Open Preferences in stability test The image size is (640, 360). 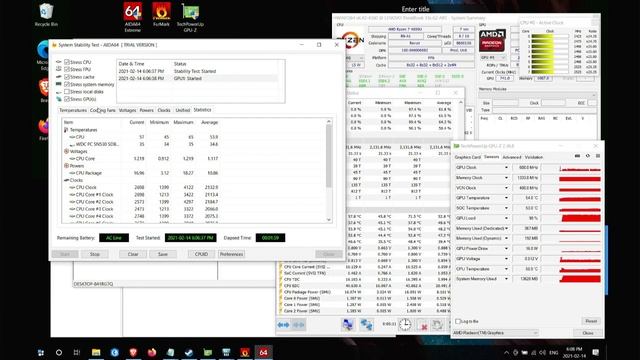pyautogui.click(x=231, y=254)
